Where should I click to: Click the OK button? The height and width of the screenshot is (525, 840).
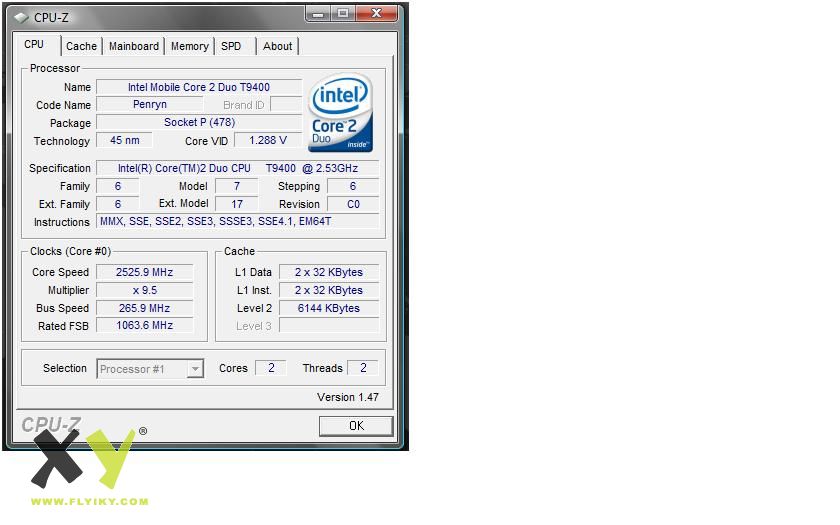point(356,426)
